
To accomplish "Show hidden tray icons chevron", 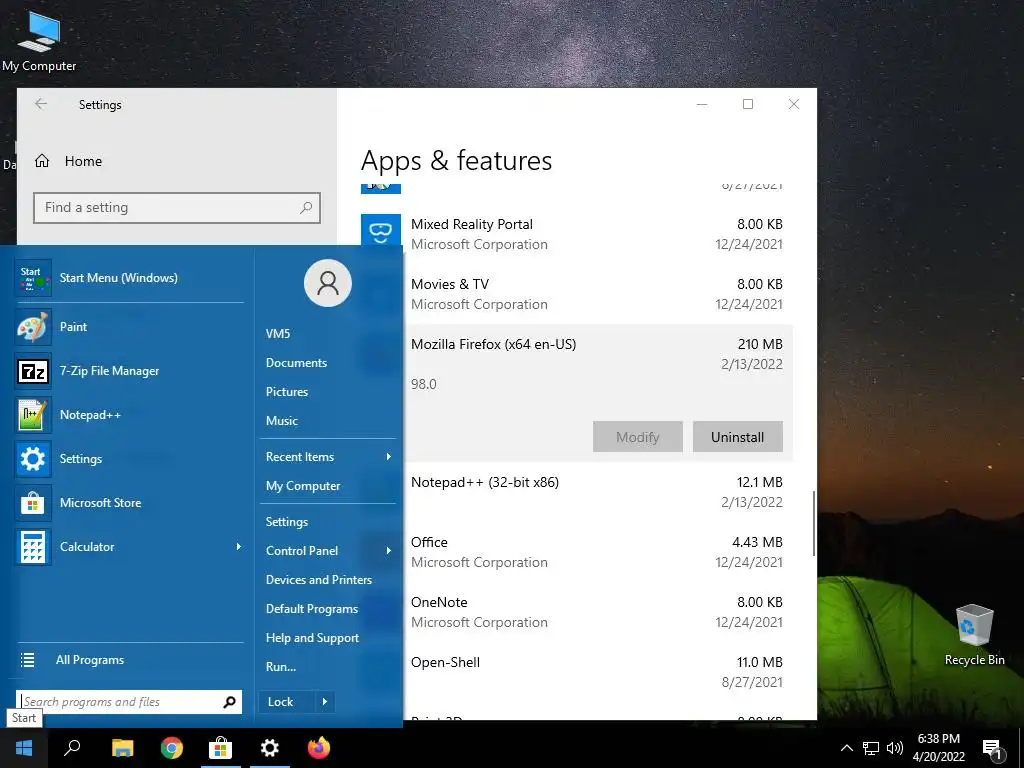I will tap(846, 748).
